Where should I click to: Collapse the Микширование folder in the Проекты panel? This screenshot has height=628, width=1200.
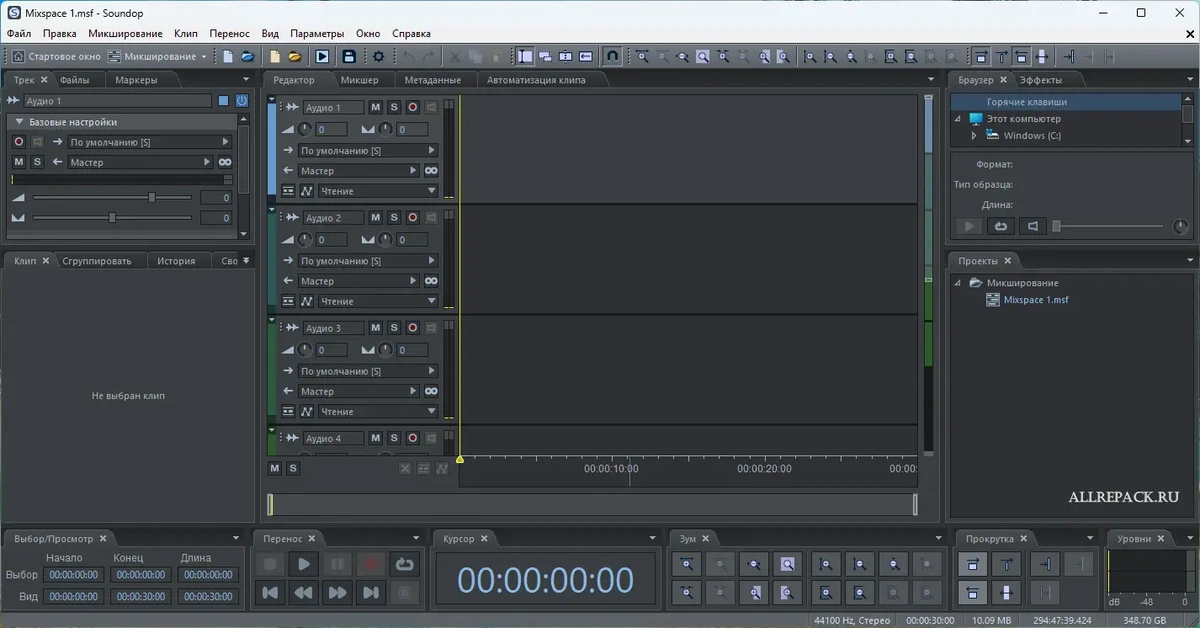coord(957,283)
